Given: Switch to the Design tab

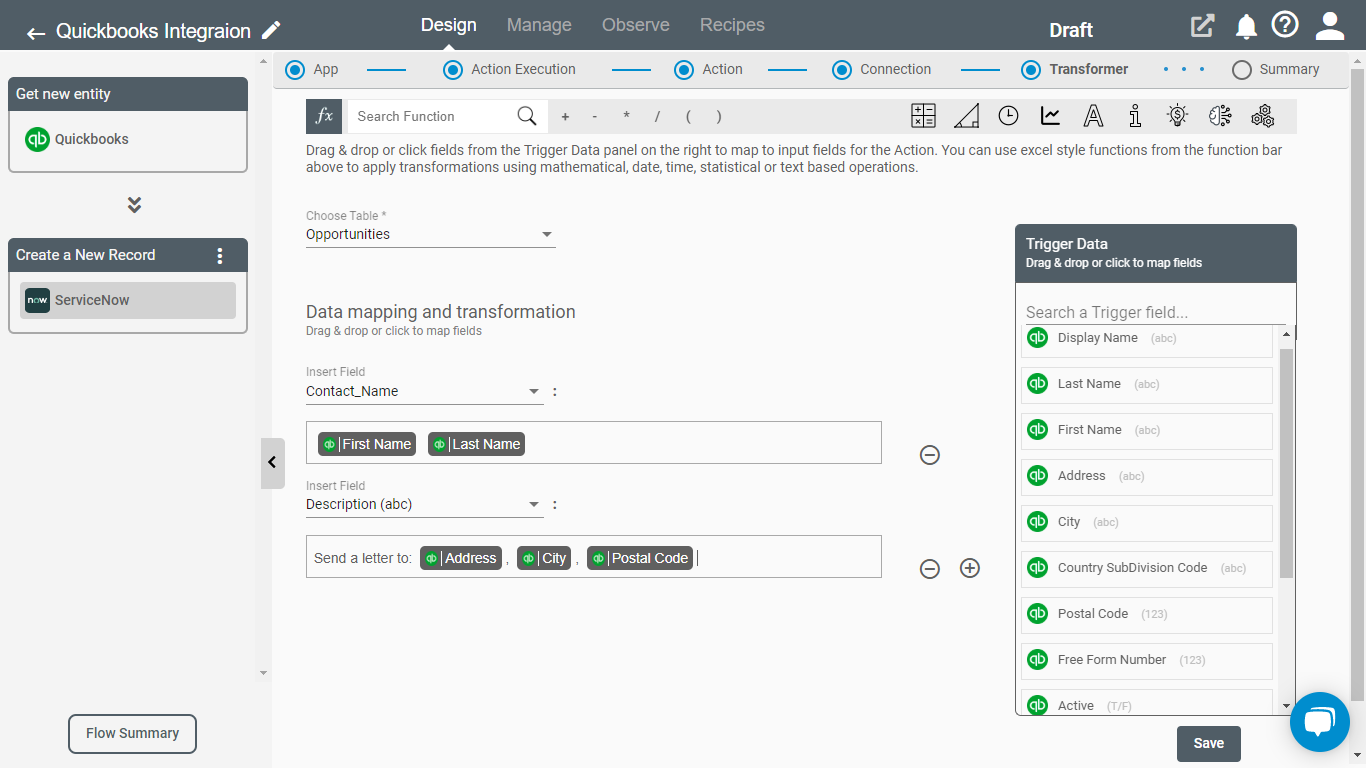Looking at the screenshot, I should point(448,25).
